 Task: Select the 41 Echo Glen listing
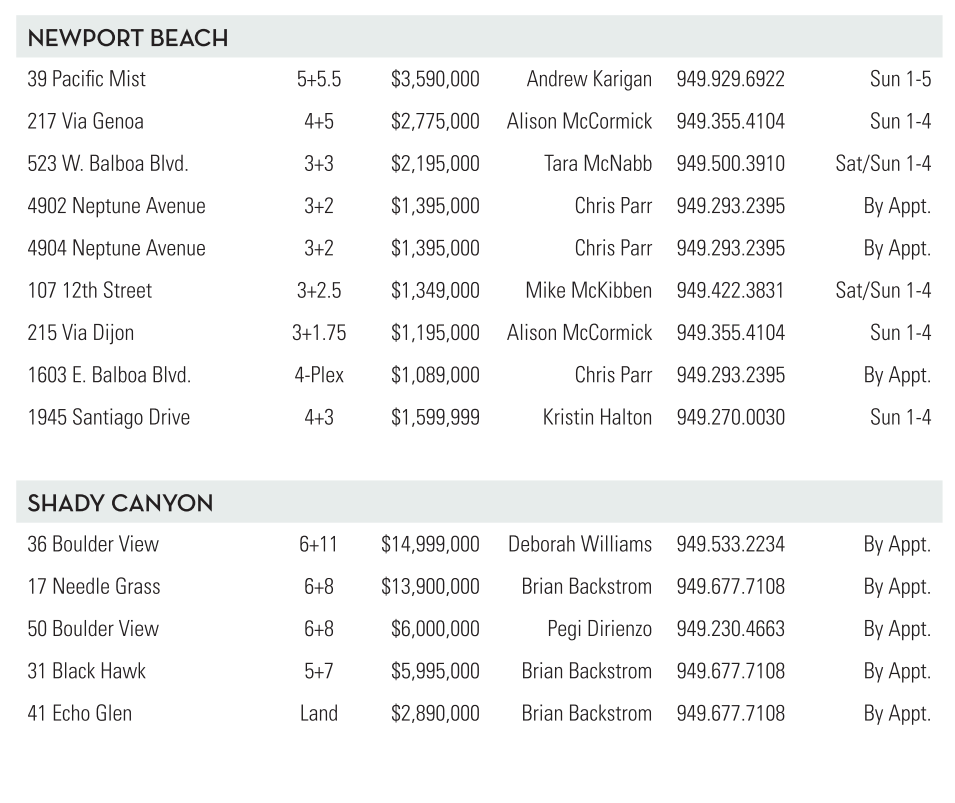click(79, 714)
